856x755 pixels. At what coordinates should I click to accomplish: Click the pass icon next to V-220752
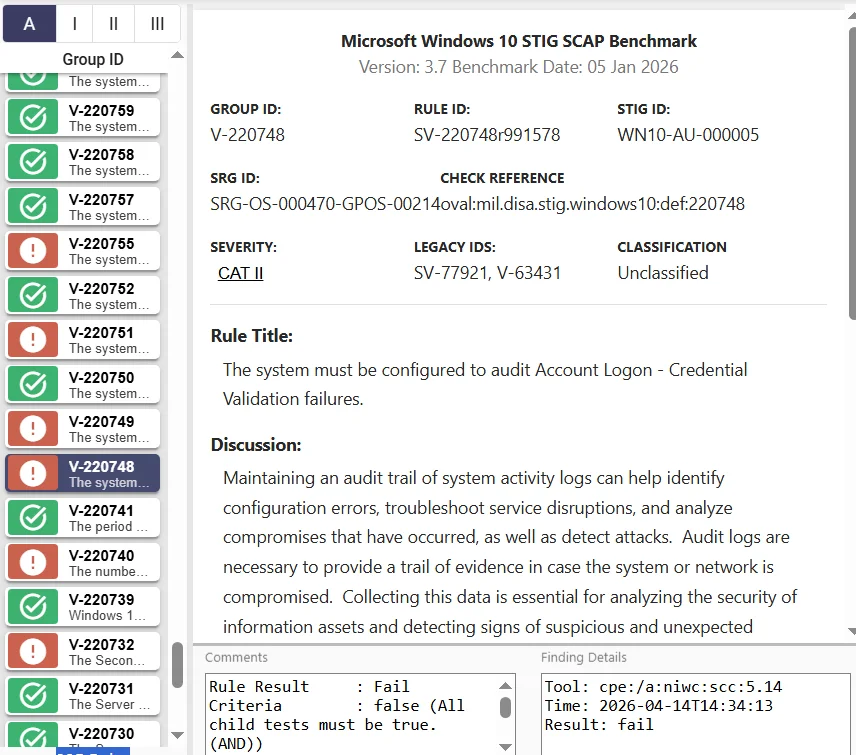(33, 295)
